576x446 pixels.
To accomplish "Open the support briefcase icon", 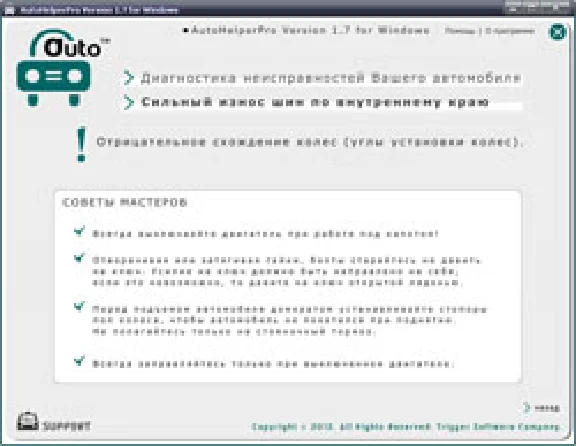I will pos(28,422).
